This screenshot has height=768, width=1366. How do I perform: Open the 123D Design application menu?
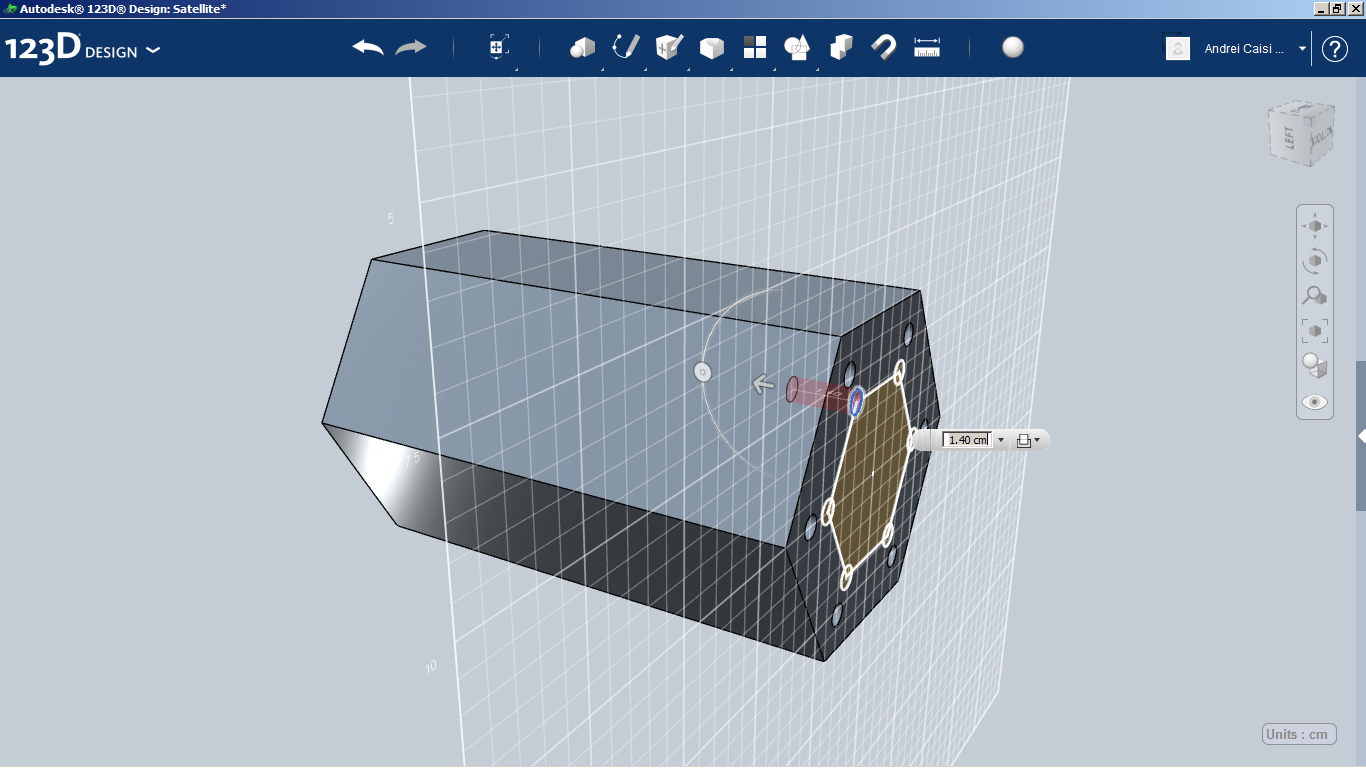tap(83, 49)
